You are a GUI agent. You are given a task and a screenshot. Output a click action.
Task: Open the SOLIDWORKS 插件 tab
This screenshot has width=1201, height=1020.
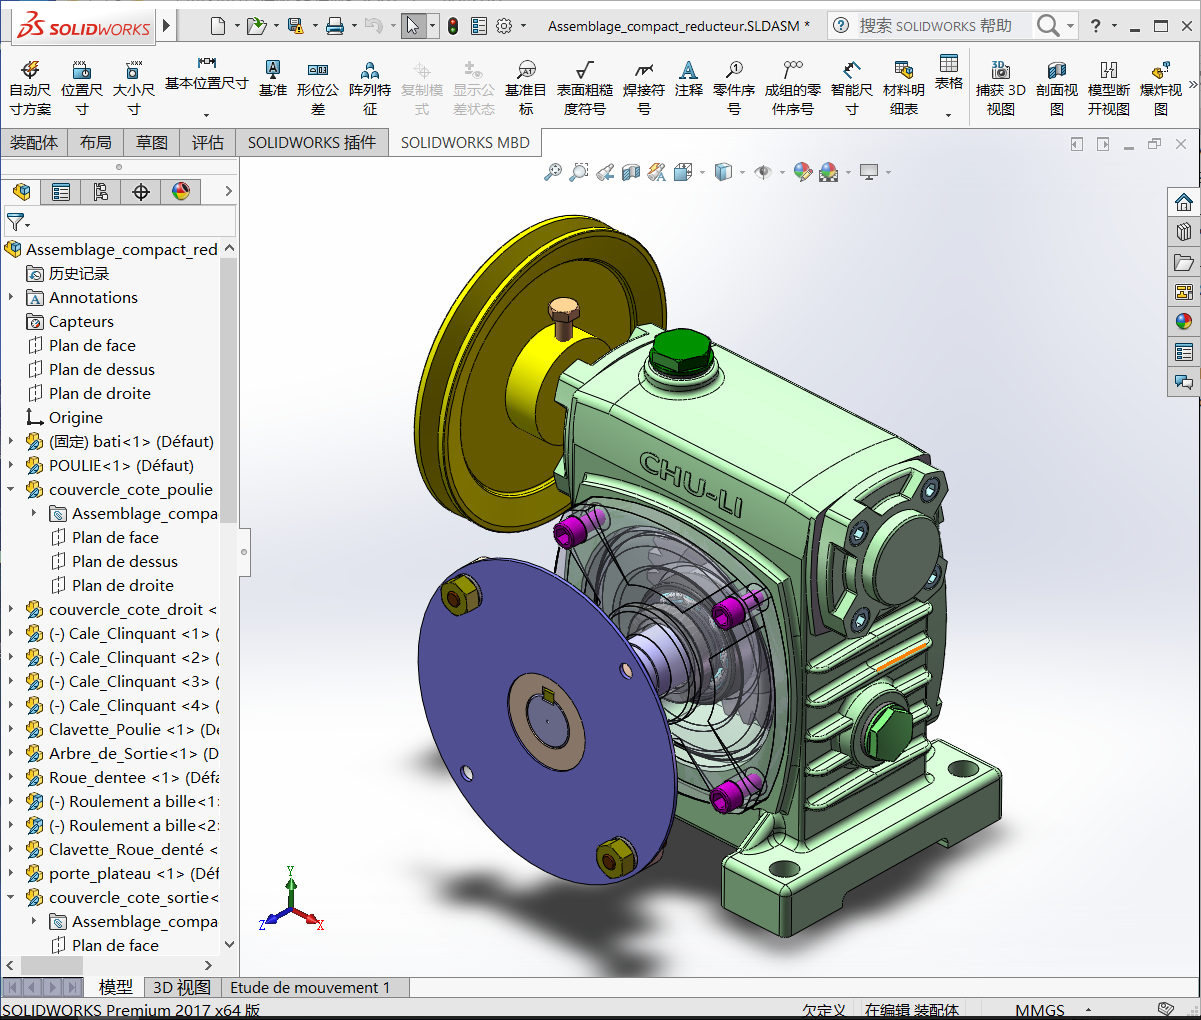pos(312,142)
